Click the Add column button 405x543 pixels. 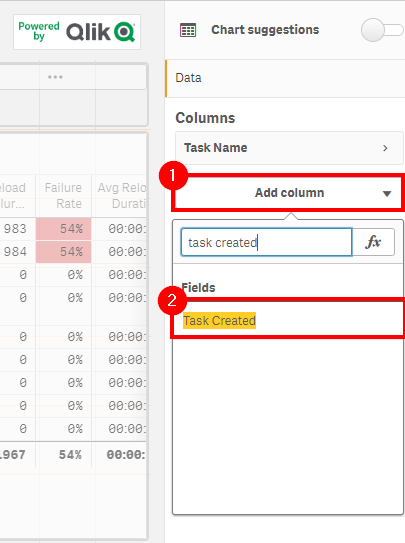[x=288, y=193]
